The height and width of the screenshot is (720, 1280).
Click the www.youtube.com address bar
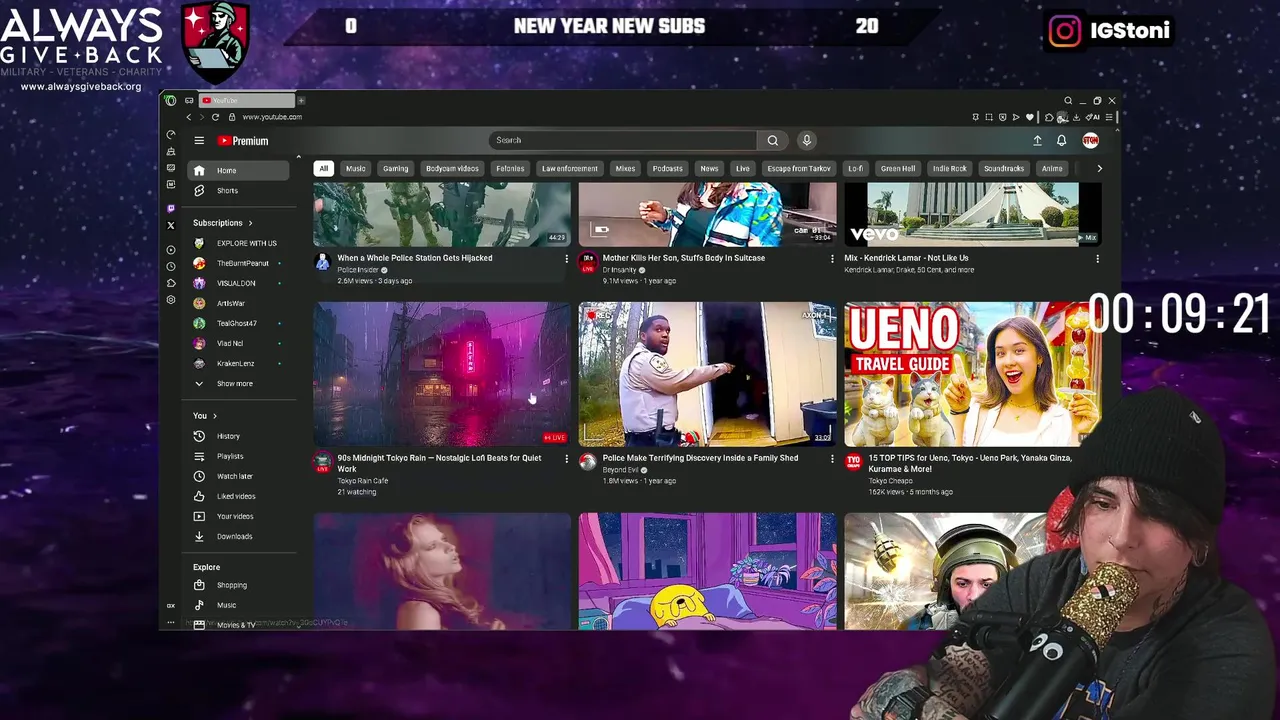tap(271, 117)
